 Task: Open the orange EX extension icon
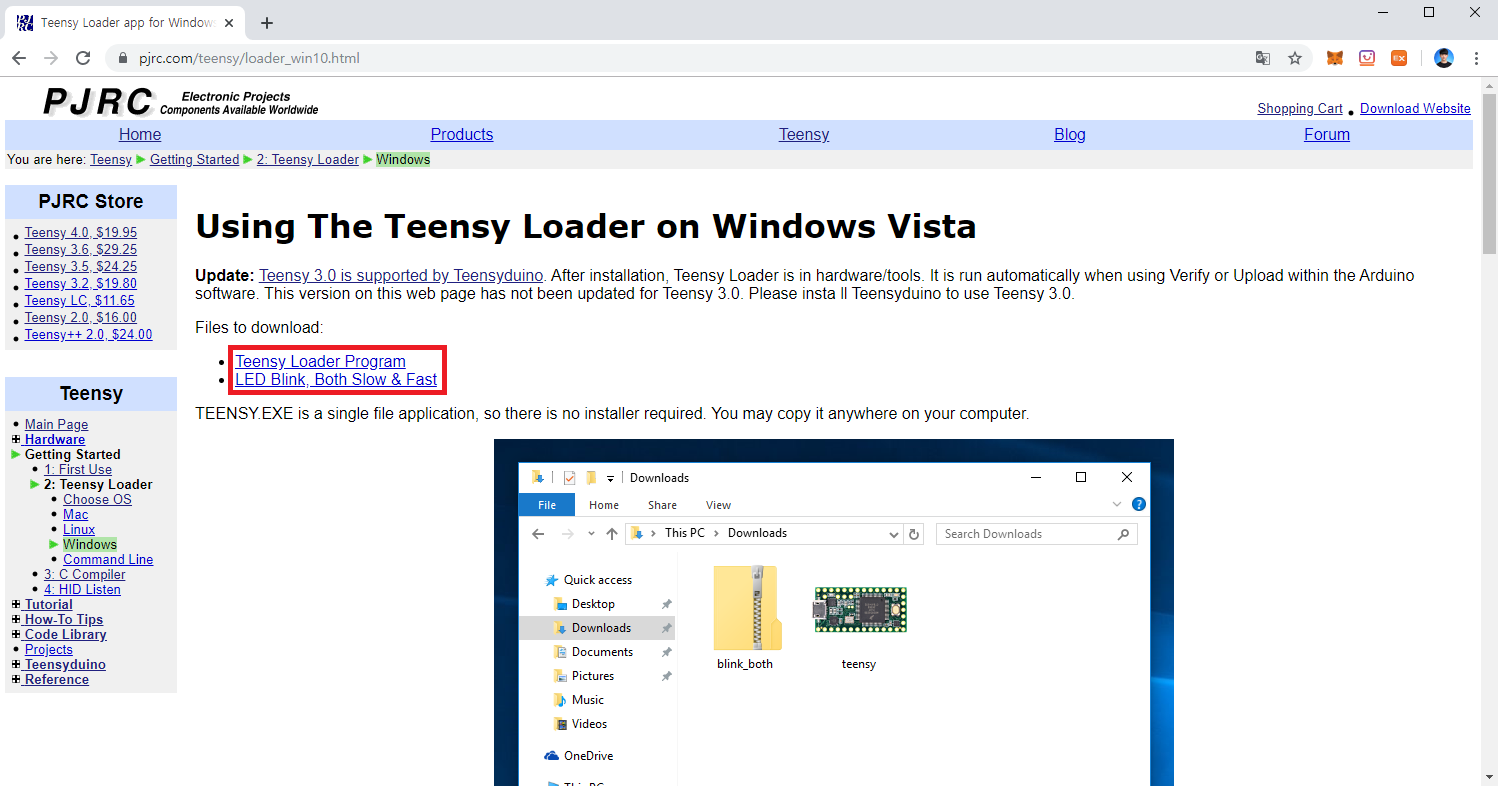click(x=1399, y=58)
